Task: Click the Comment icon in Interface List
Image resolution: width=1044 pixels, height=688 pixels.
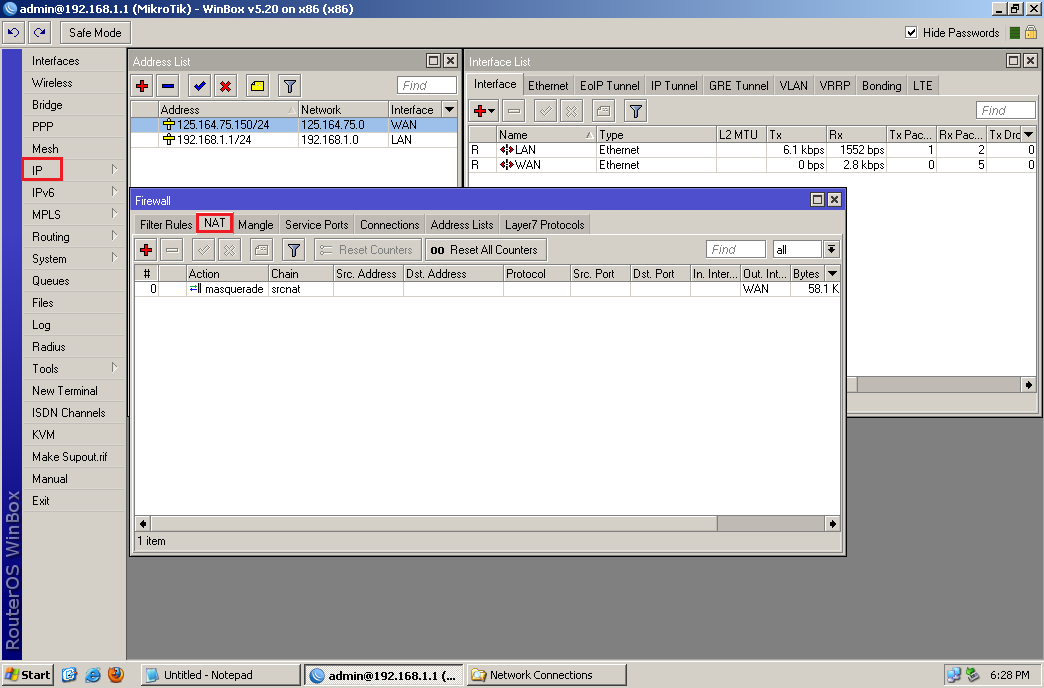Action: (x=603, y=111)
